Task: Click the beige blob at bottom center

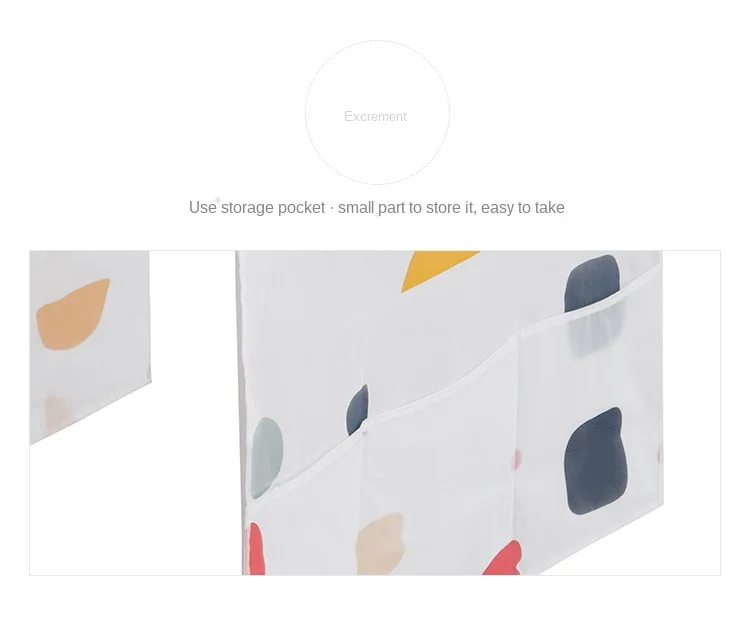Action: point(381,543)
